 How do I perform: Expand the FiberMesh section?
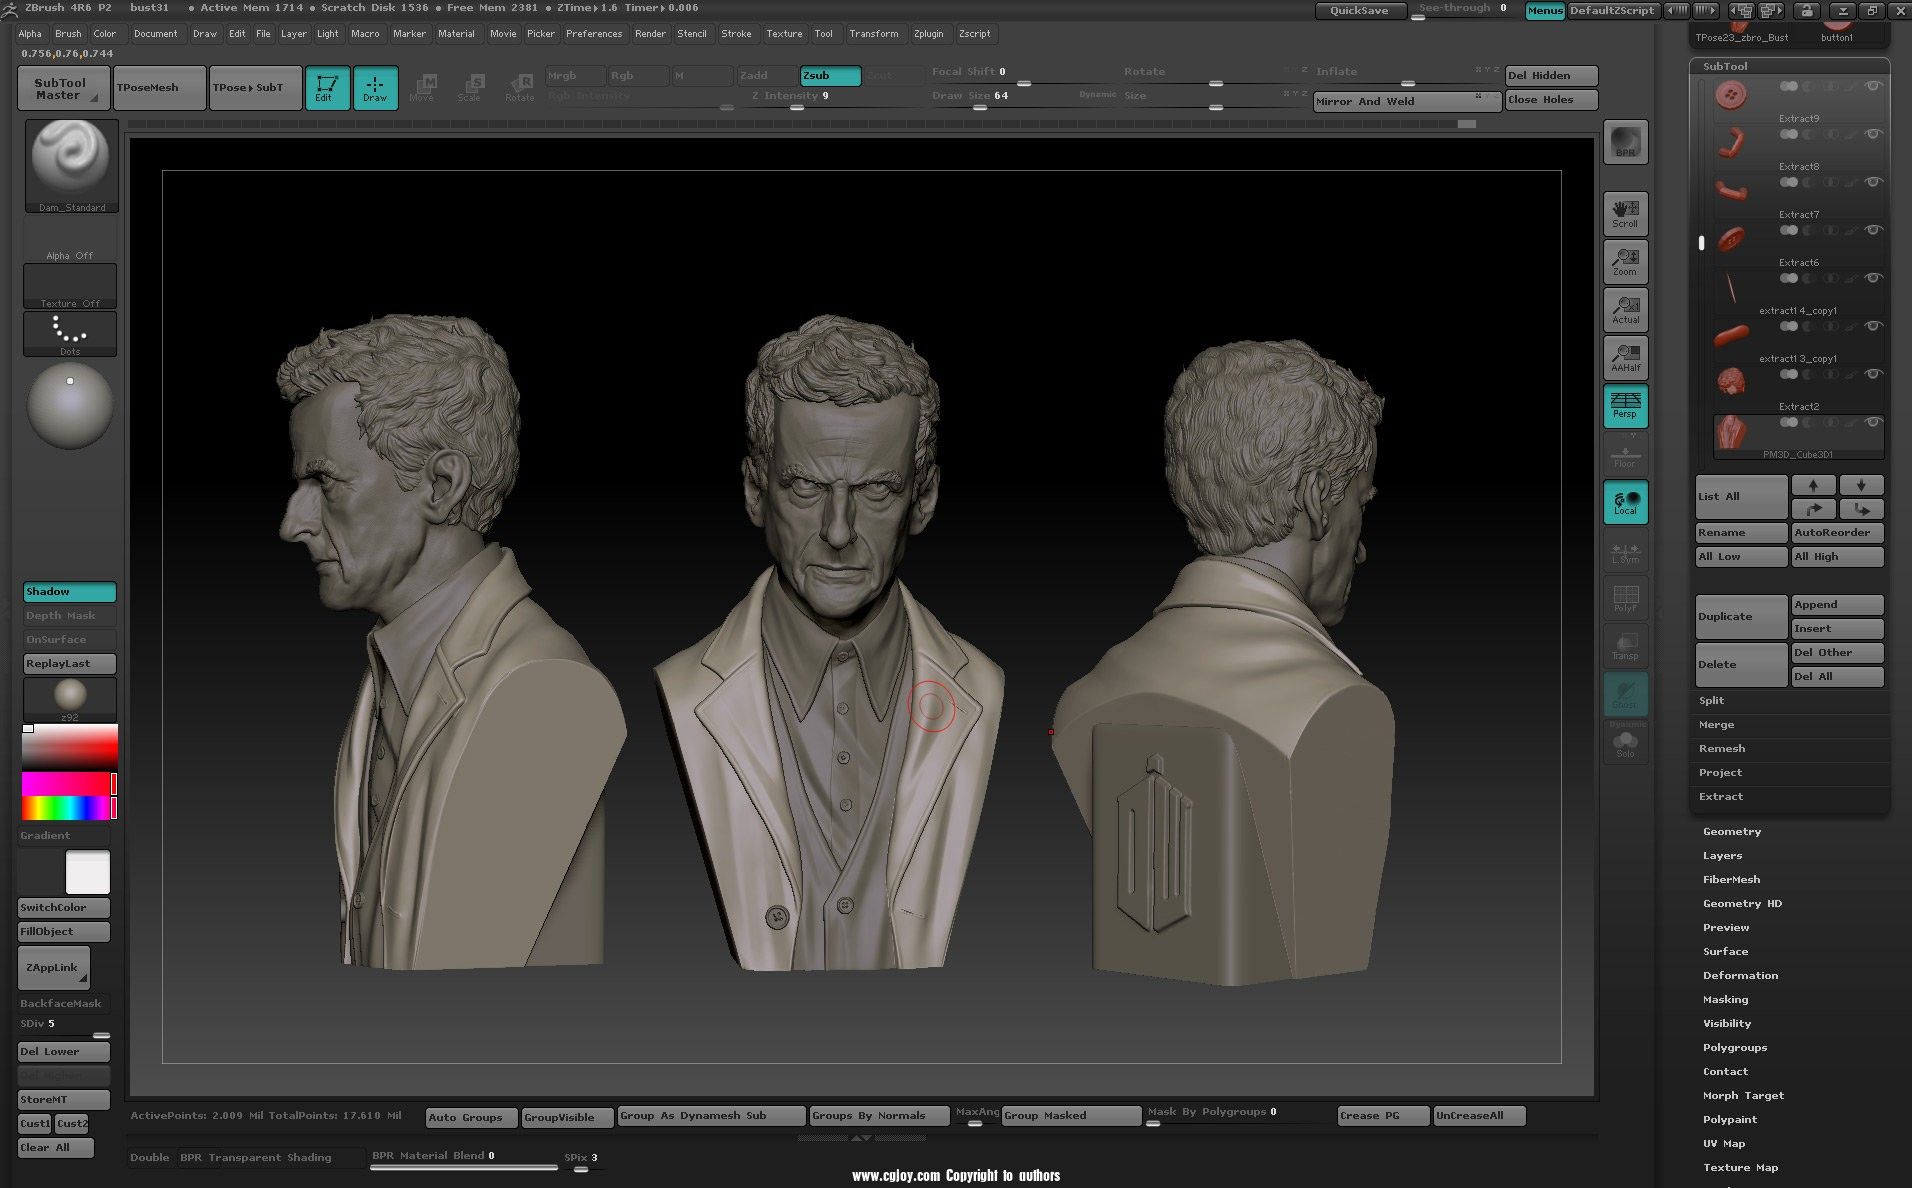point(1731,880)
